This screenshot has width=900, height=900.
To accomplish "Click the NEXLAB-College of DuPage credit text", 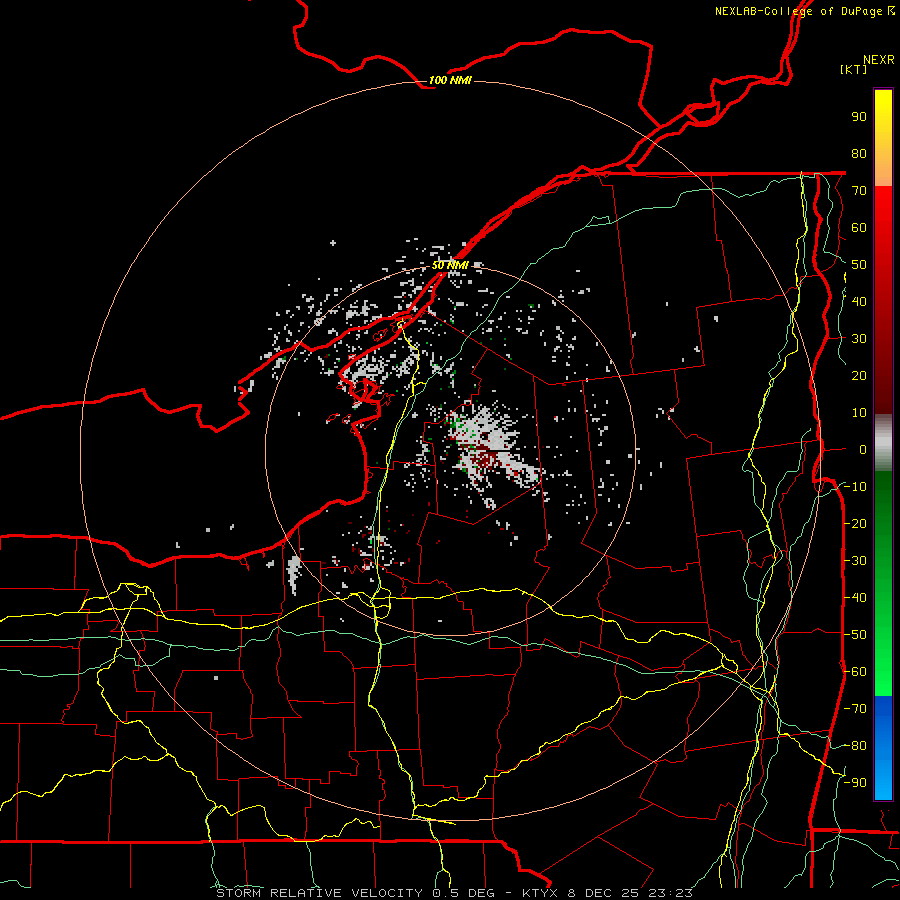I will tap(805, 11).
